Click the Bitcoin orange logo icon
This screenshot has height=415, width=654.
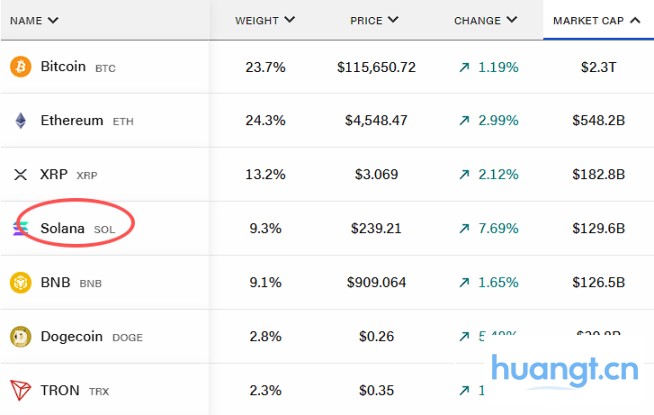point(20,67)
